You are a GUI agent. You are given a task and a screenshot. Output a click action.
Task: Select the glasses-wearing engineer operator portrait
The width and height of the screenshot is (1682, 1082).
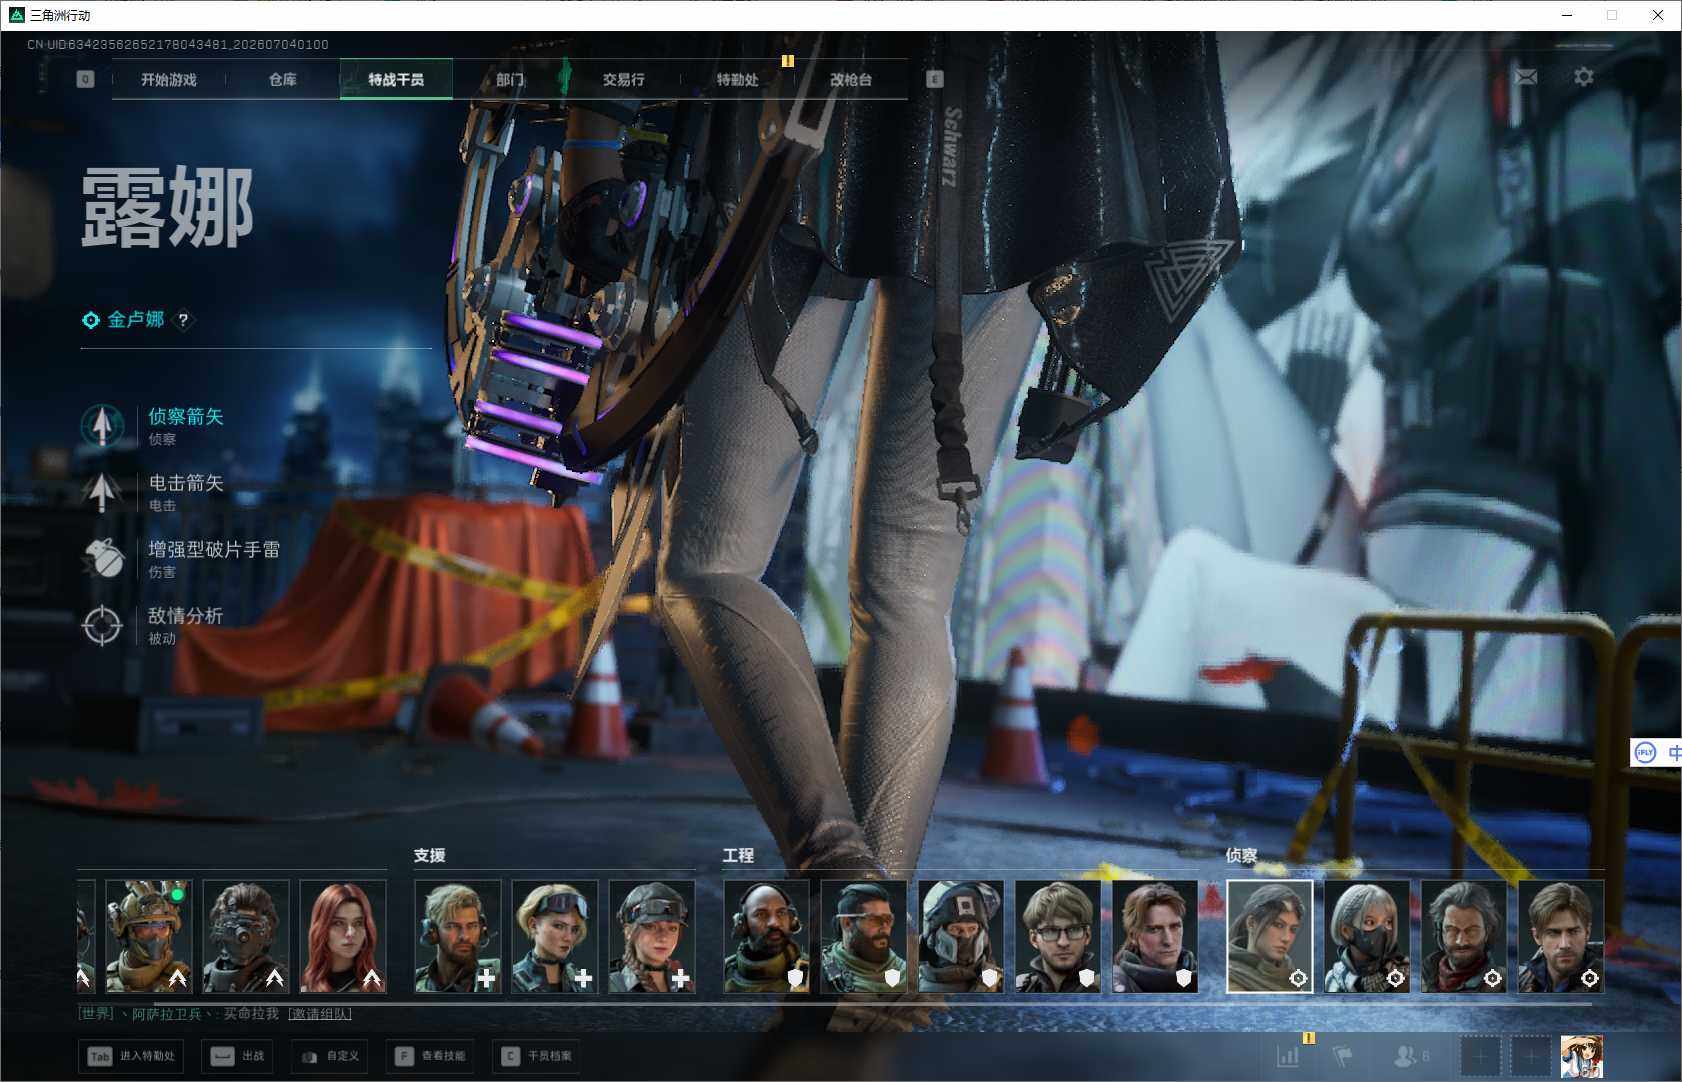(x=1058, y=936)
